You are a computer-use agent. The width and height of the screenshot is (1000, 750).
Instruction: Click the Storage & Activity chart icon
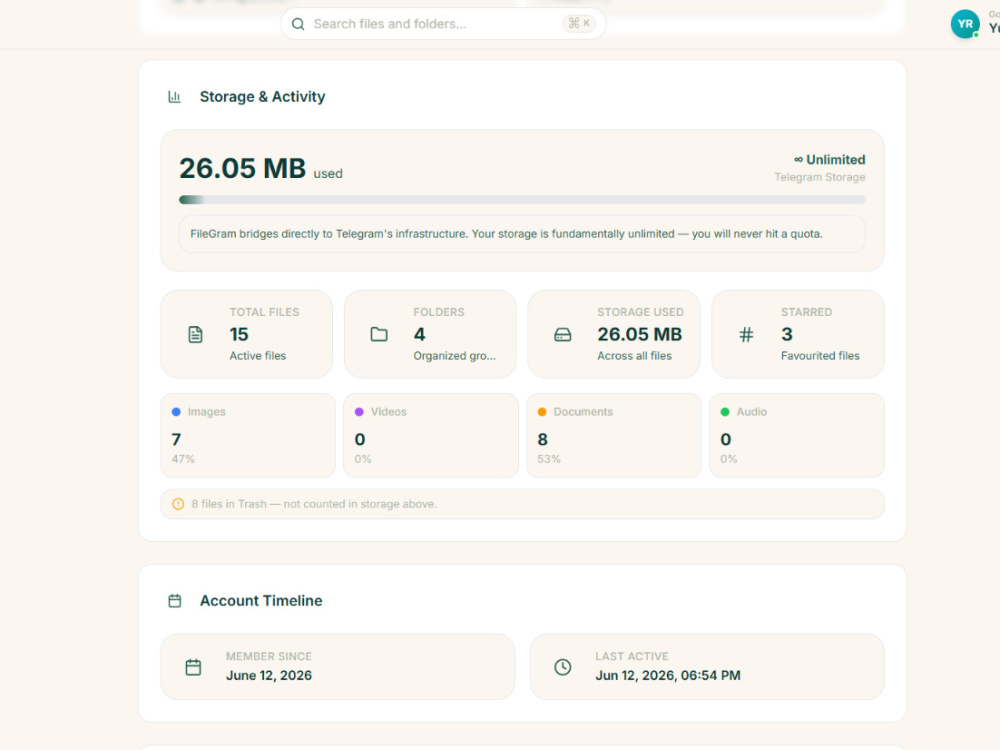(x=174, y=97)
